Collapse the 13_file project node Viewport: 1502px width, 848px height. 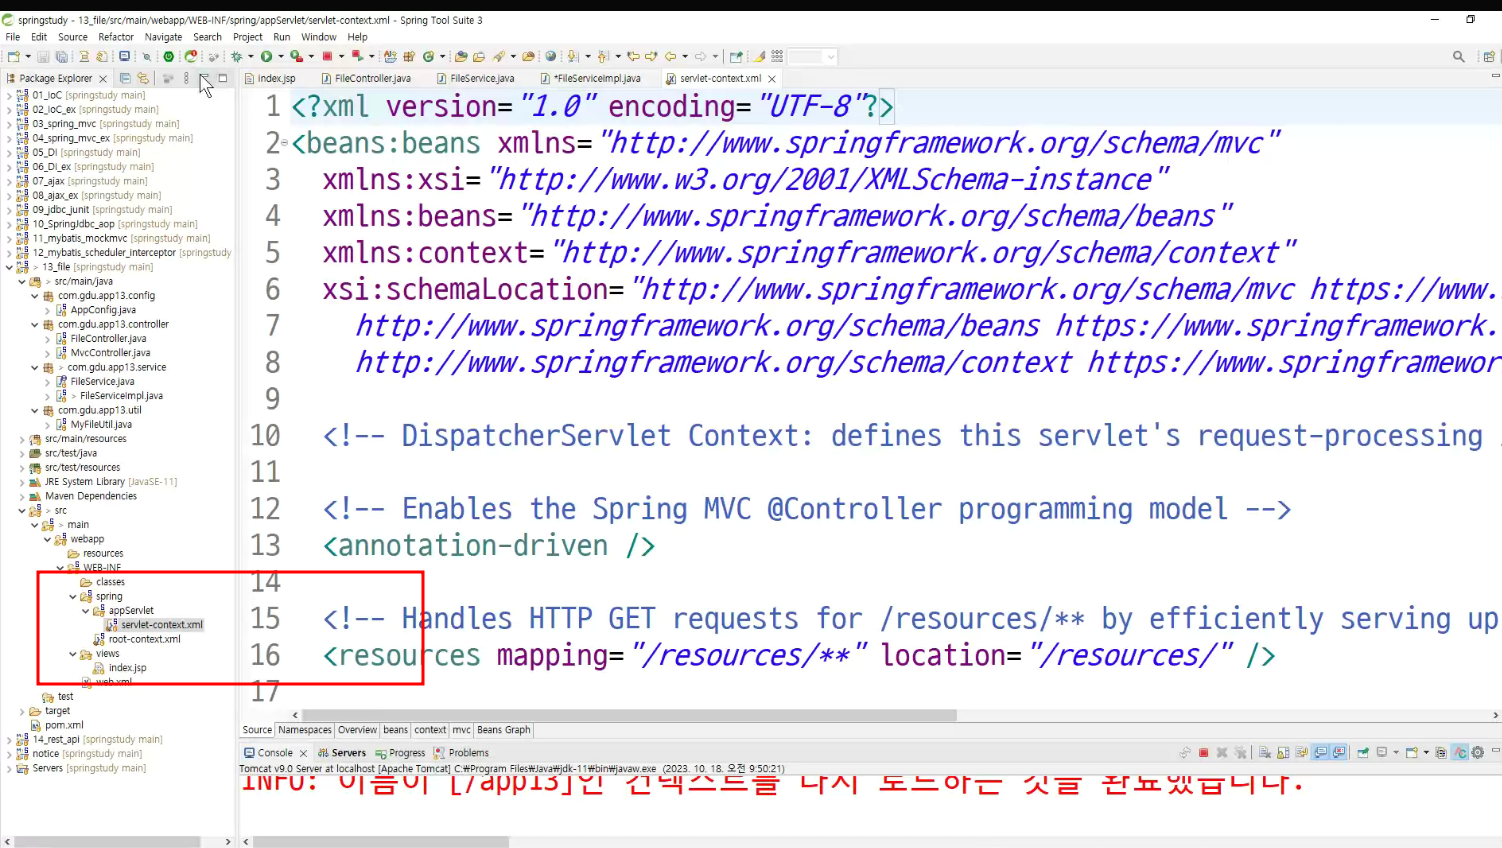pos(10,267)
